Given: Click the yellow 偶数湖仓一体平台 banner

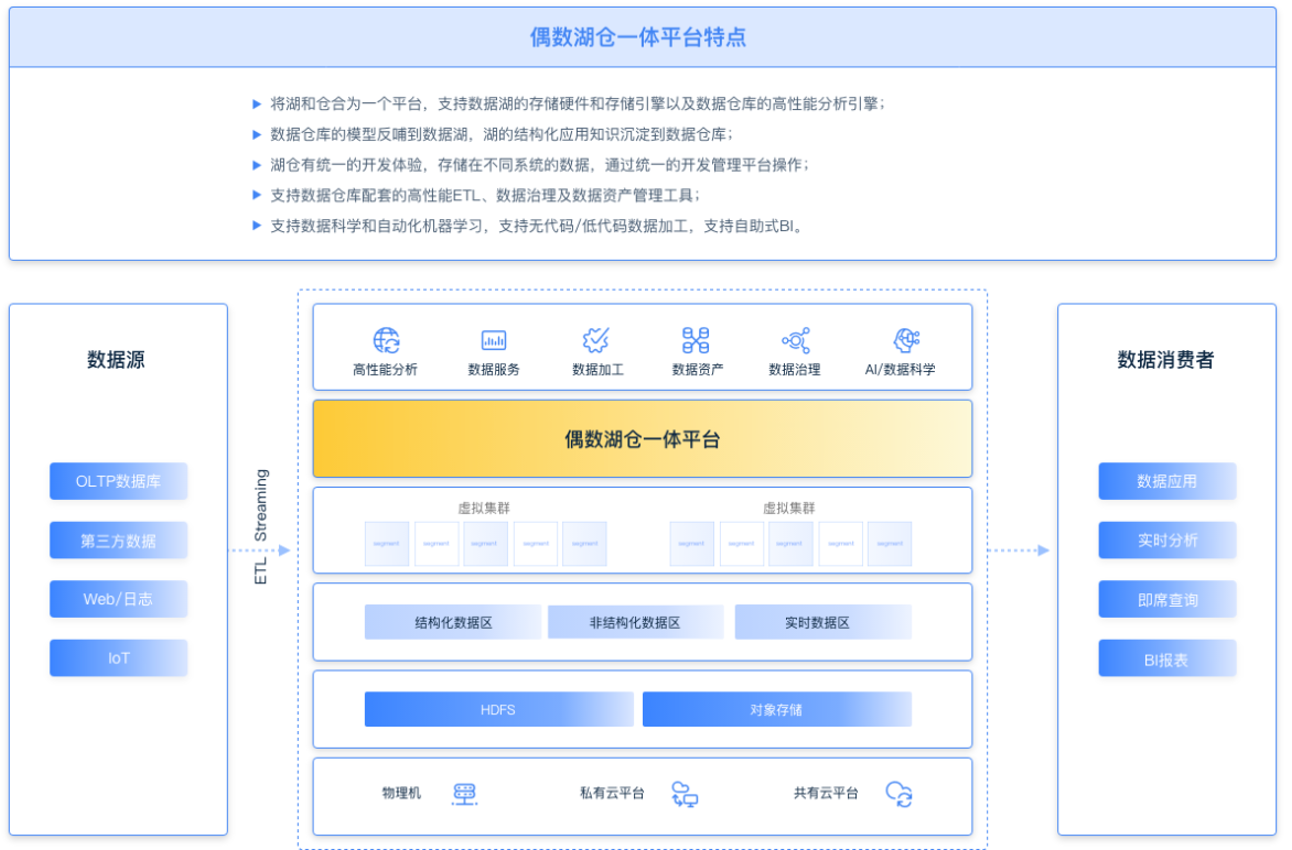Looking at the screenshot, I should pos(642,439).
